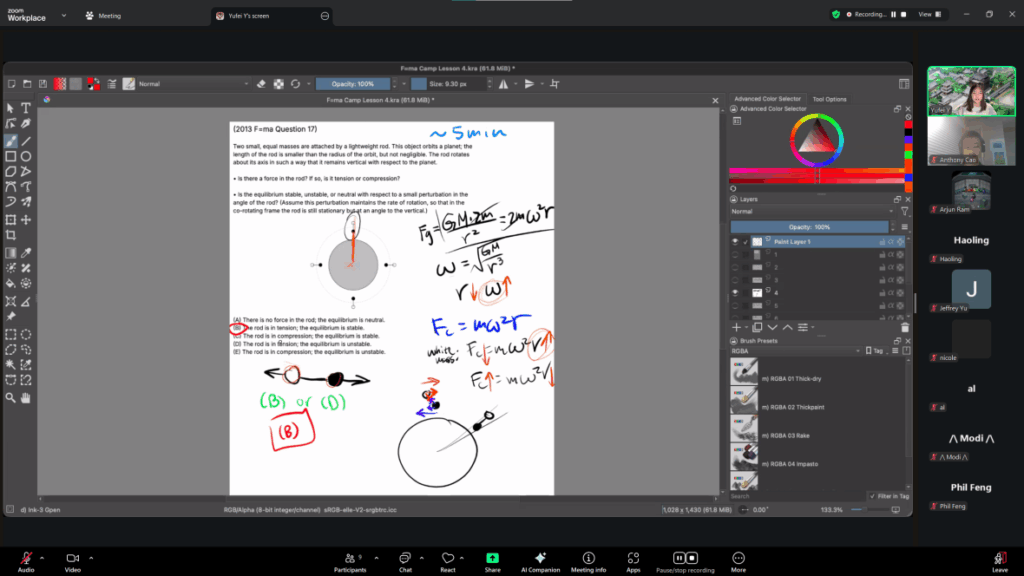The width and height of the screenshot is (1024, 576).
Task: Click the eraser mode icon in toolbar
Action: pyautogui.click(x=261, y=84)
